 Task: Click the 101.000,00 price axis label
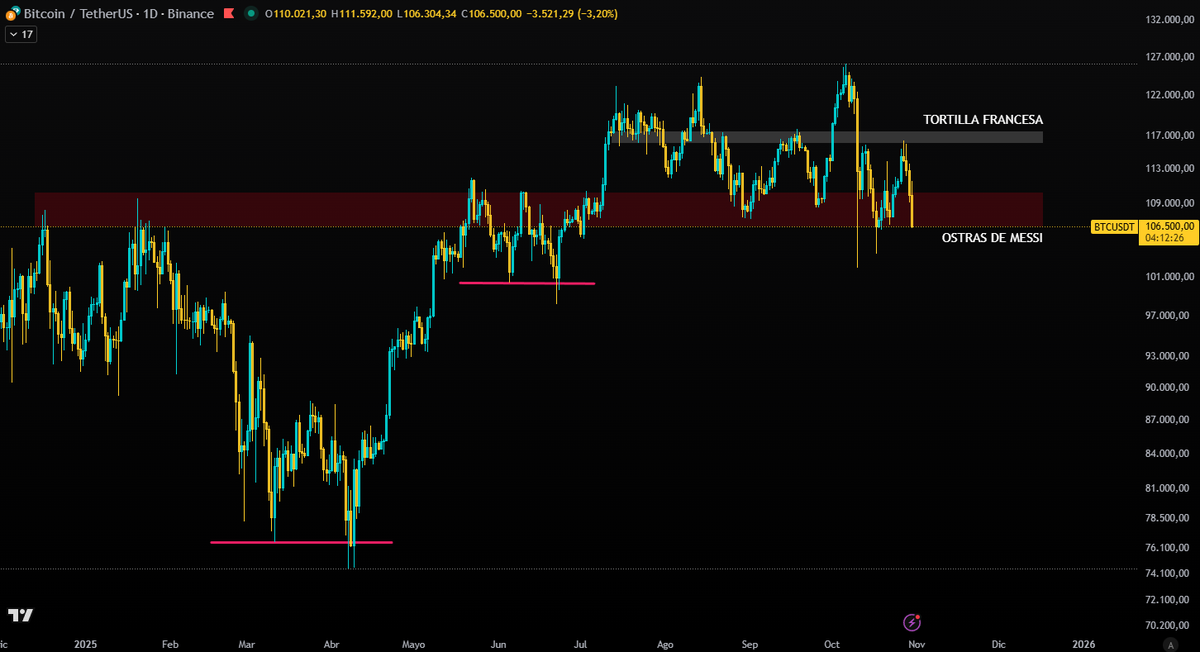tap(1168, 277)
